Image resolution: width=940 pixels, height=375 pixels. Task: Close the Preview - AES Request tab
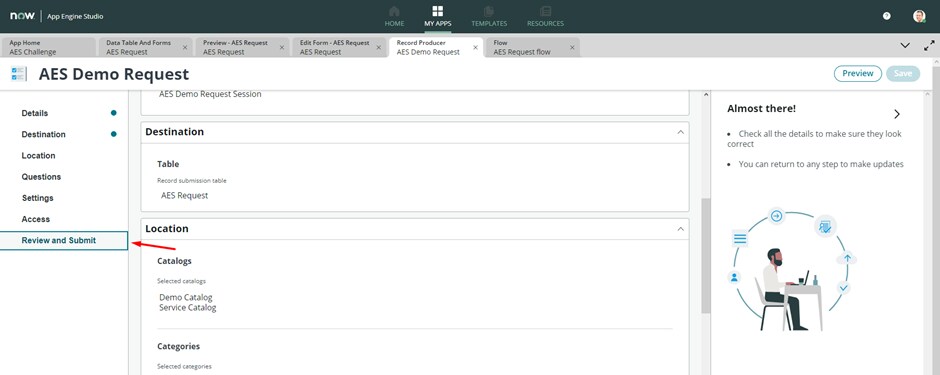(x=282, y=47)
